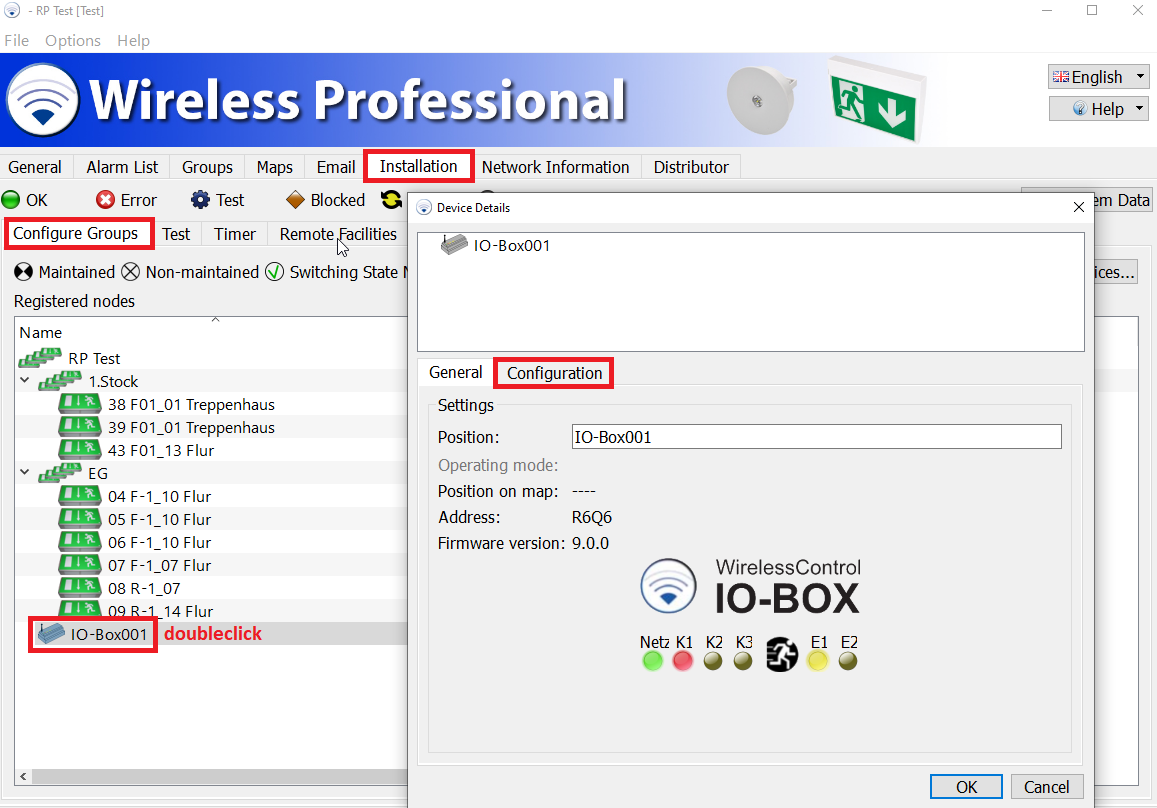
Task: Open the Help menu in menu bar
Action: pyautogui.click(x=134, y=41)
